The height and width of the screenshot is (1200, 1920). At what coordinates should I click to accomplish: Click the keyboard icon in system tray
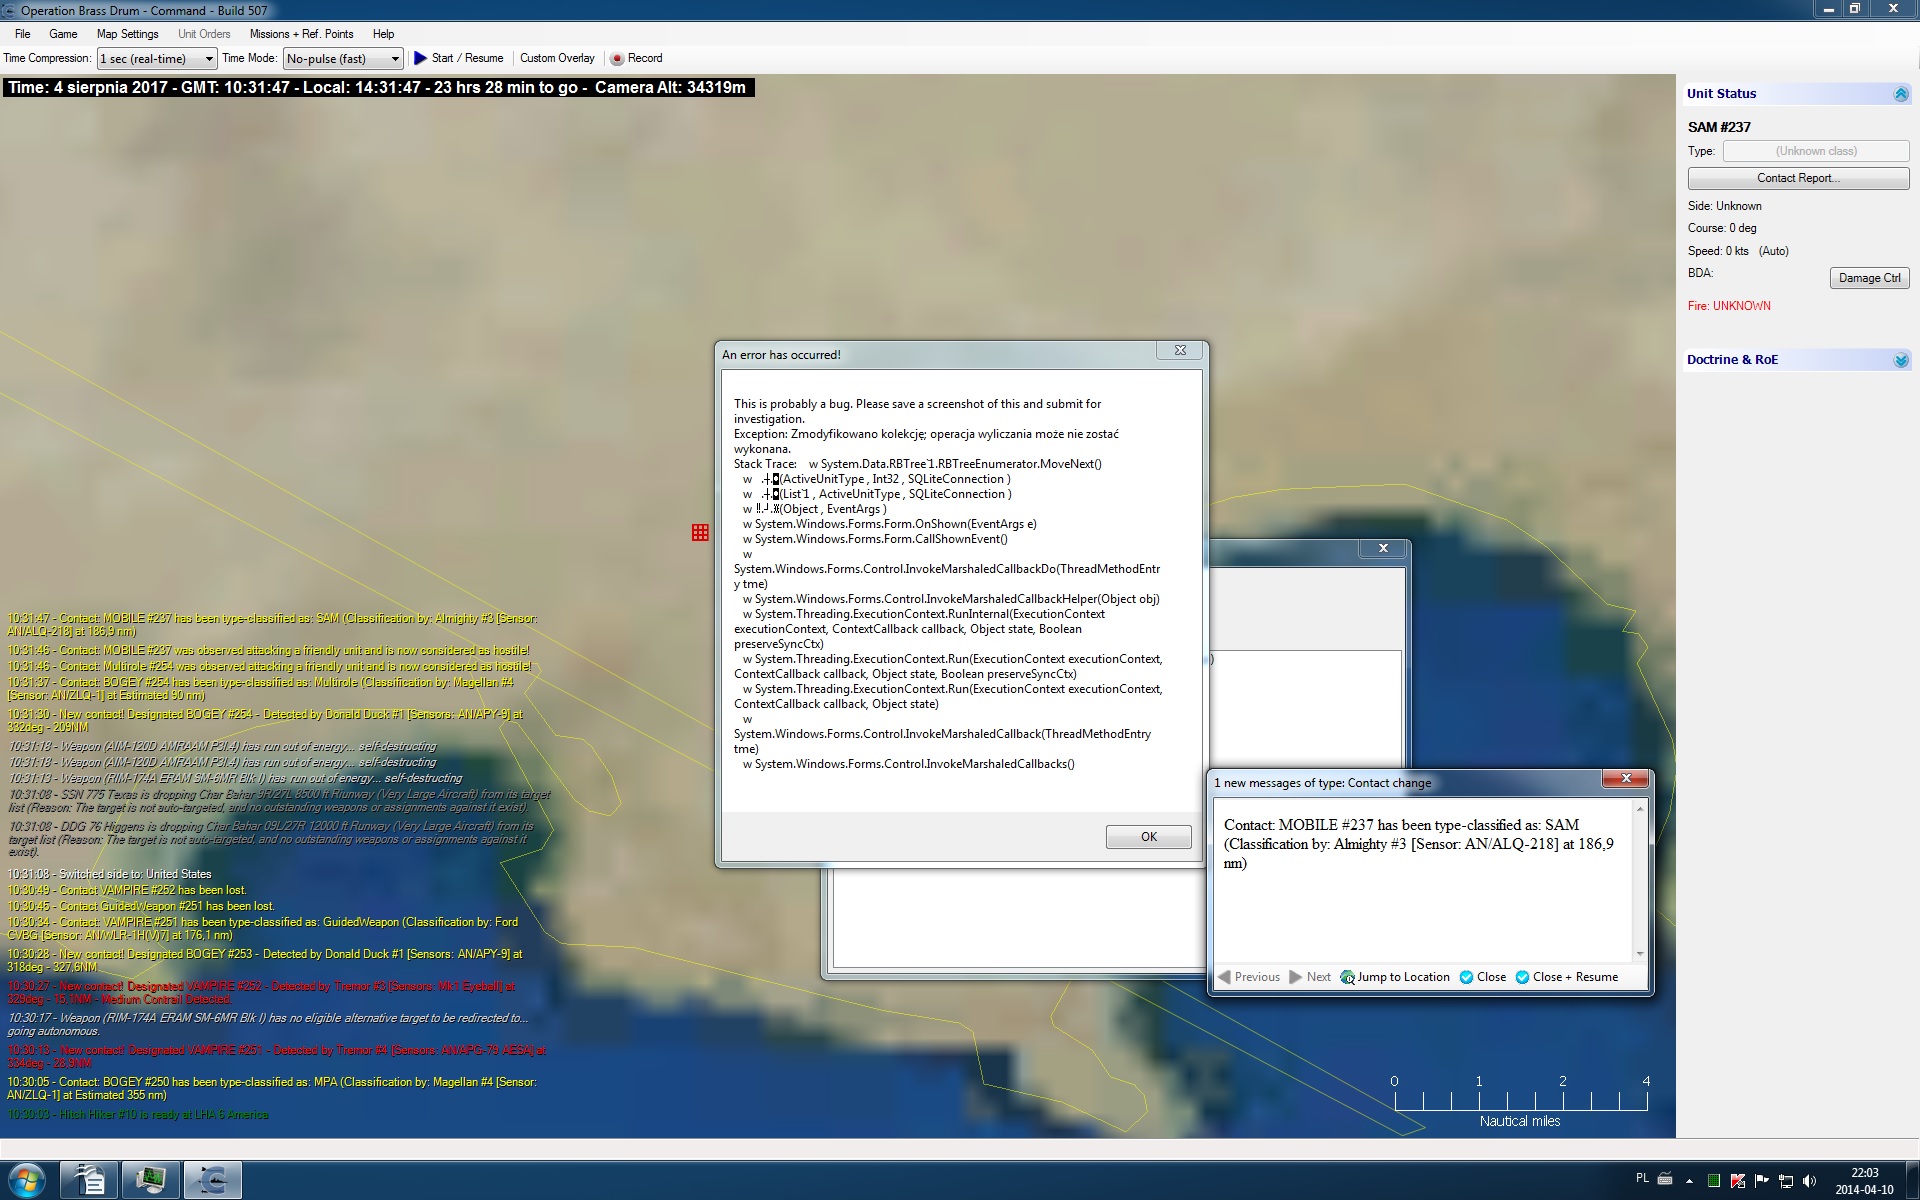1665,1179
